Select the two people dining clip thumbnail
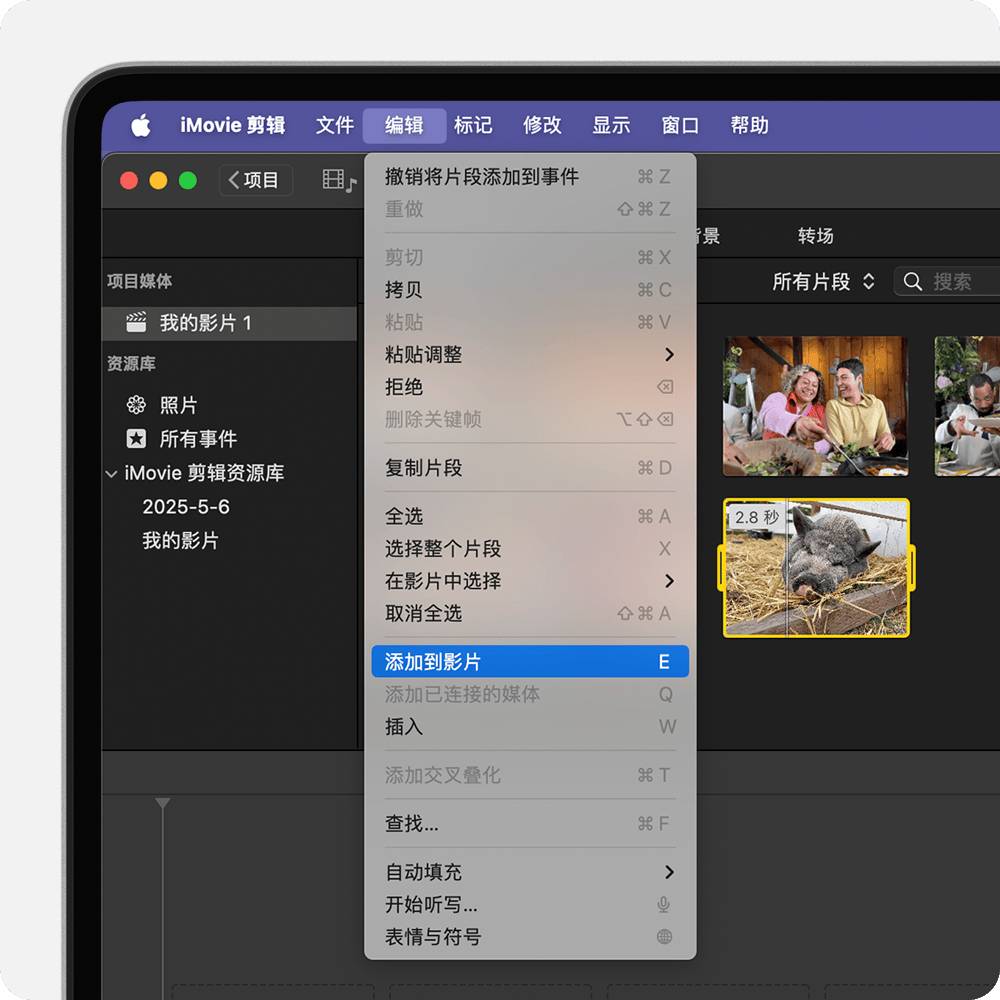Screen dimensions: 1000x1000 816,406
